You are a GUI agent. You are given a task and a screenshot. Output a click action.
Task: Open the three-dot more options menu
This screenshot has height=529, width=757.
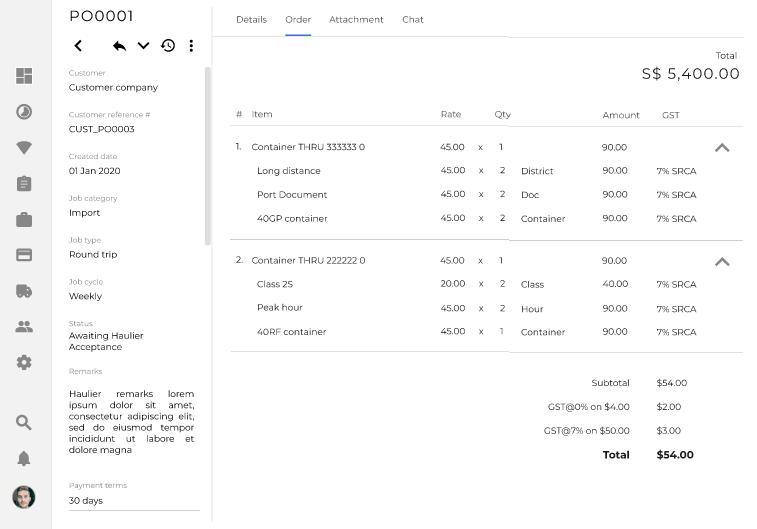click(x=191, y=46)
